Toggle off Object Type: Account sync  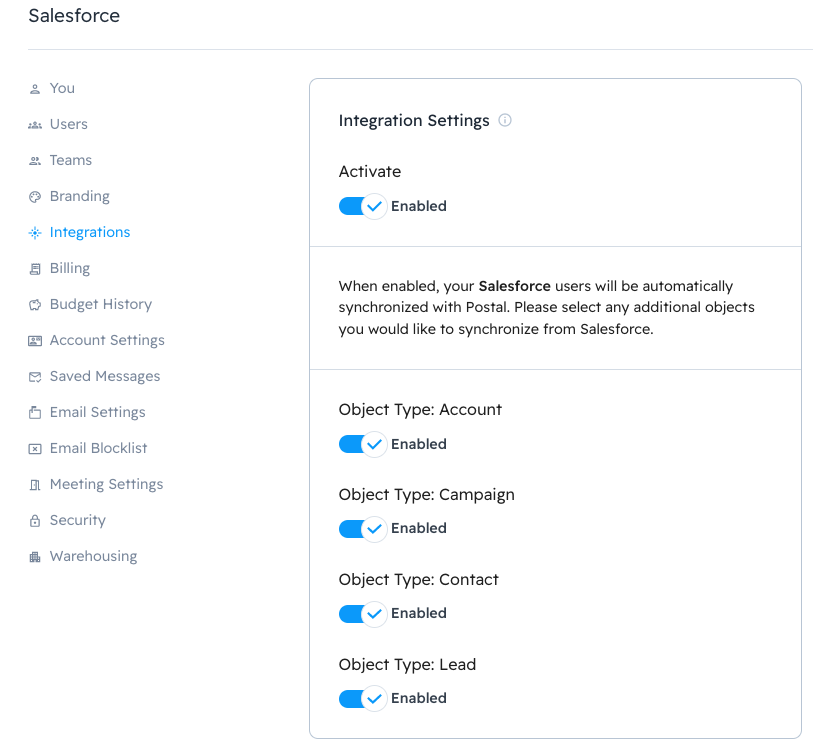click(362, 444)
